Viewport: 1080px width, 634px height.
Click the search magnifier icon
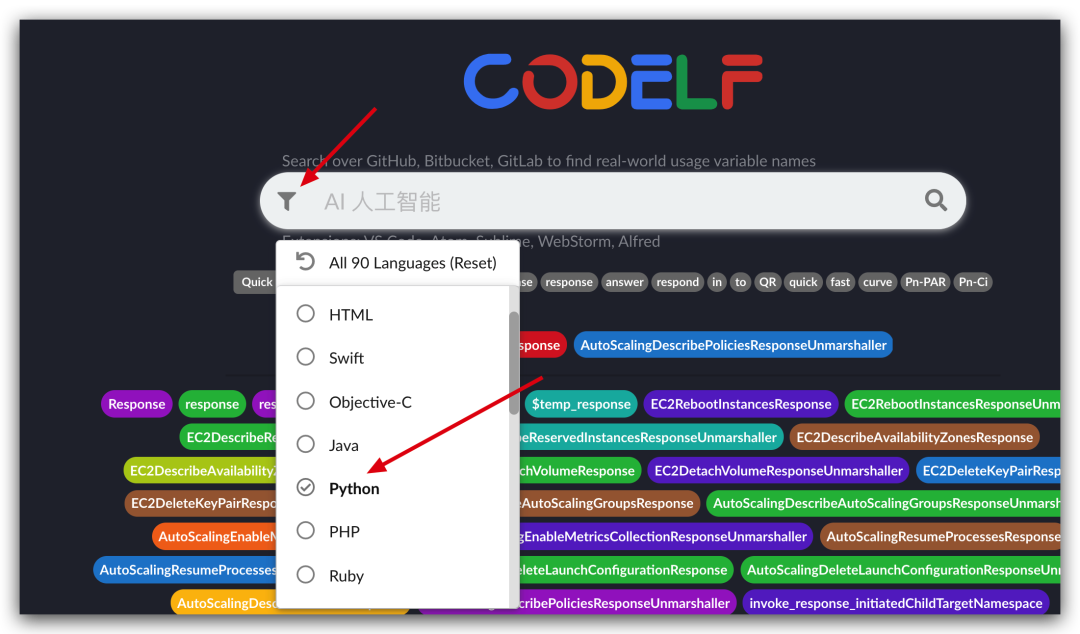coord(935,201)
